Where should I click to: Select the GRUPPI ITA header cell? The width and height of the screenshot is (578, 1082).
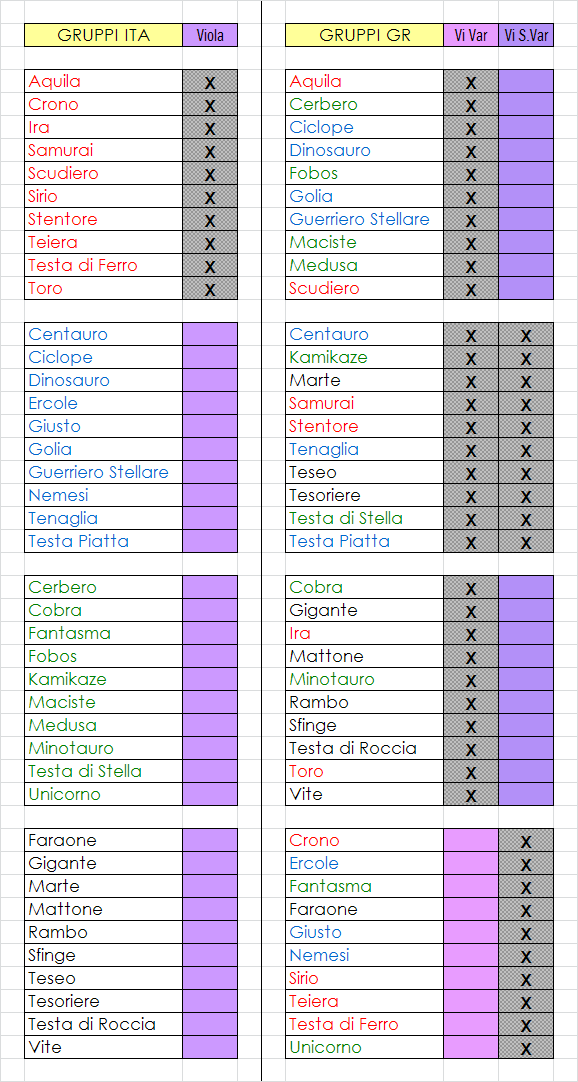[103, 35]
